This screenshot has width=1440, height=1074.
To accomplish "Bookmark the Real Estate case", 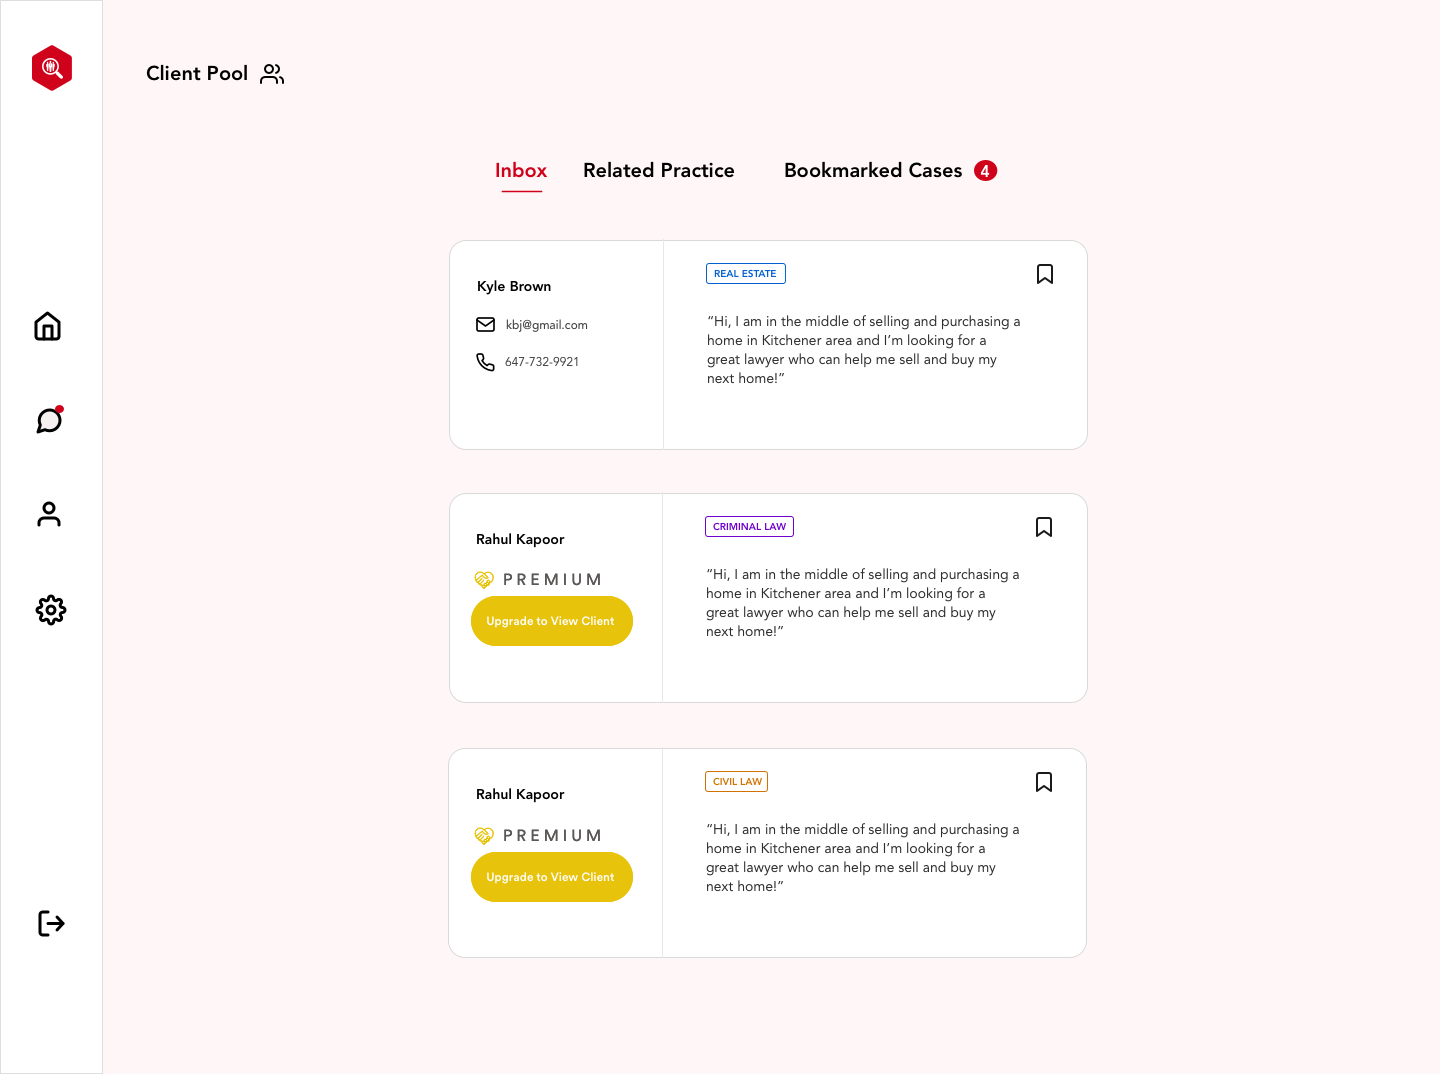I will click(1045, 274).
